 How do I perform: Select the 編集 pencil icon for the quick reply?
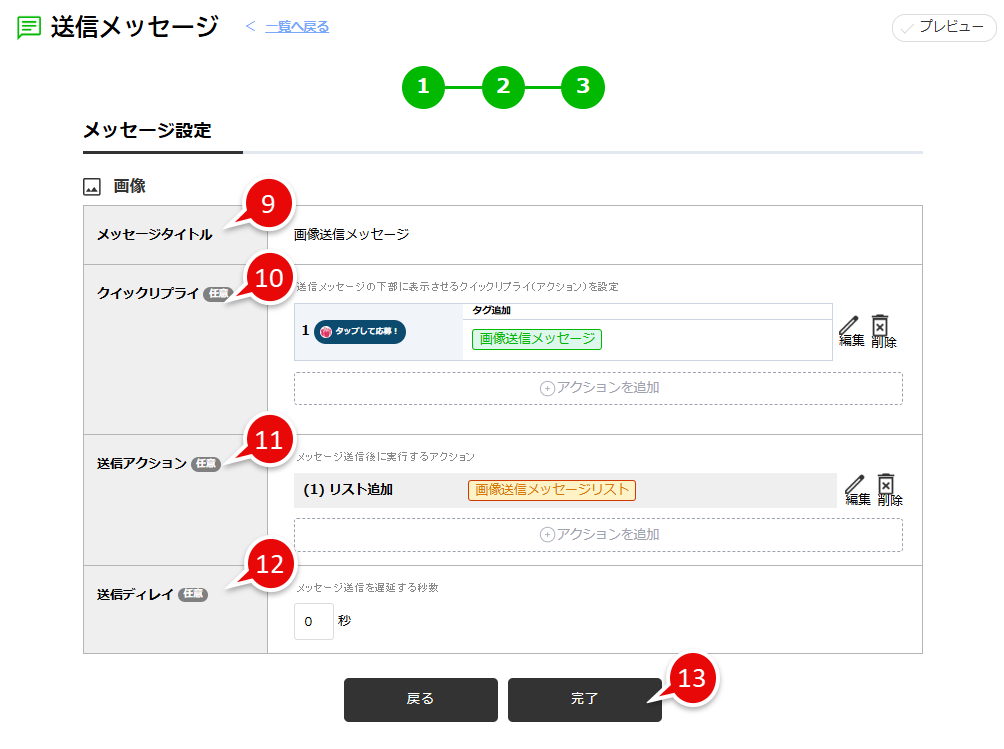[x=849, y=327]
